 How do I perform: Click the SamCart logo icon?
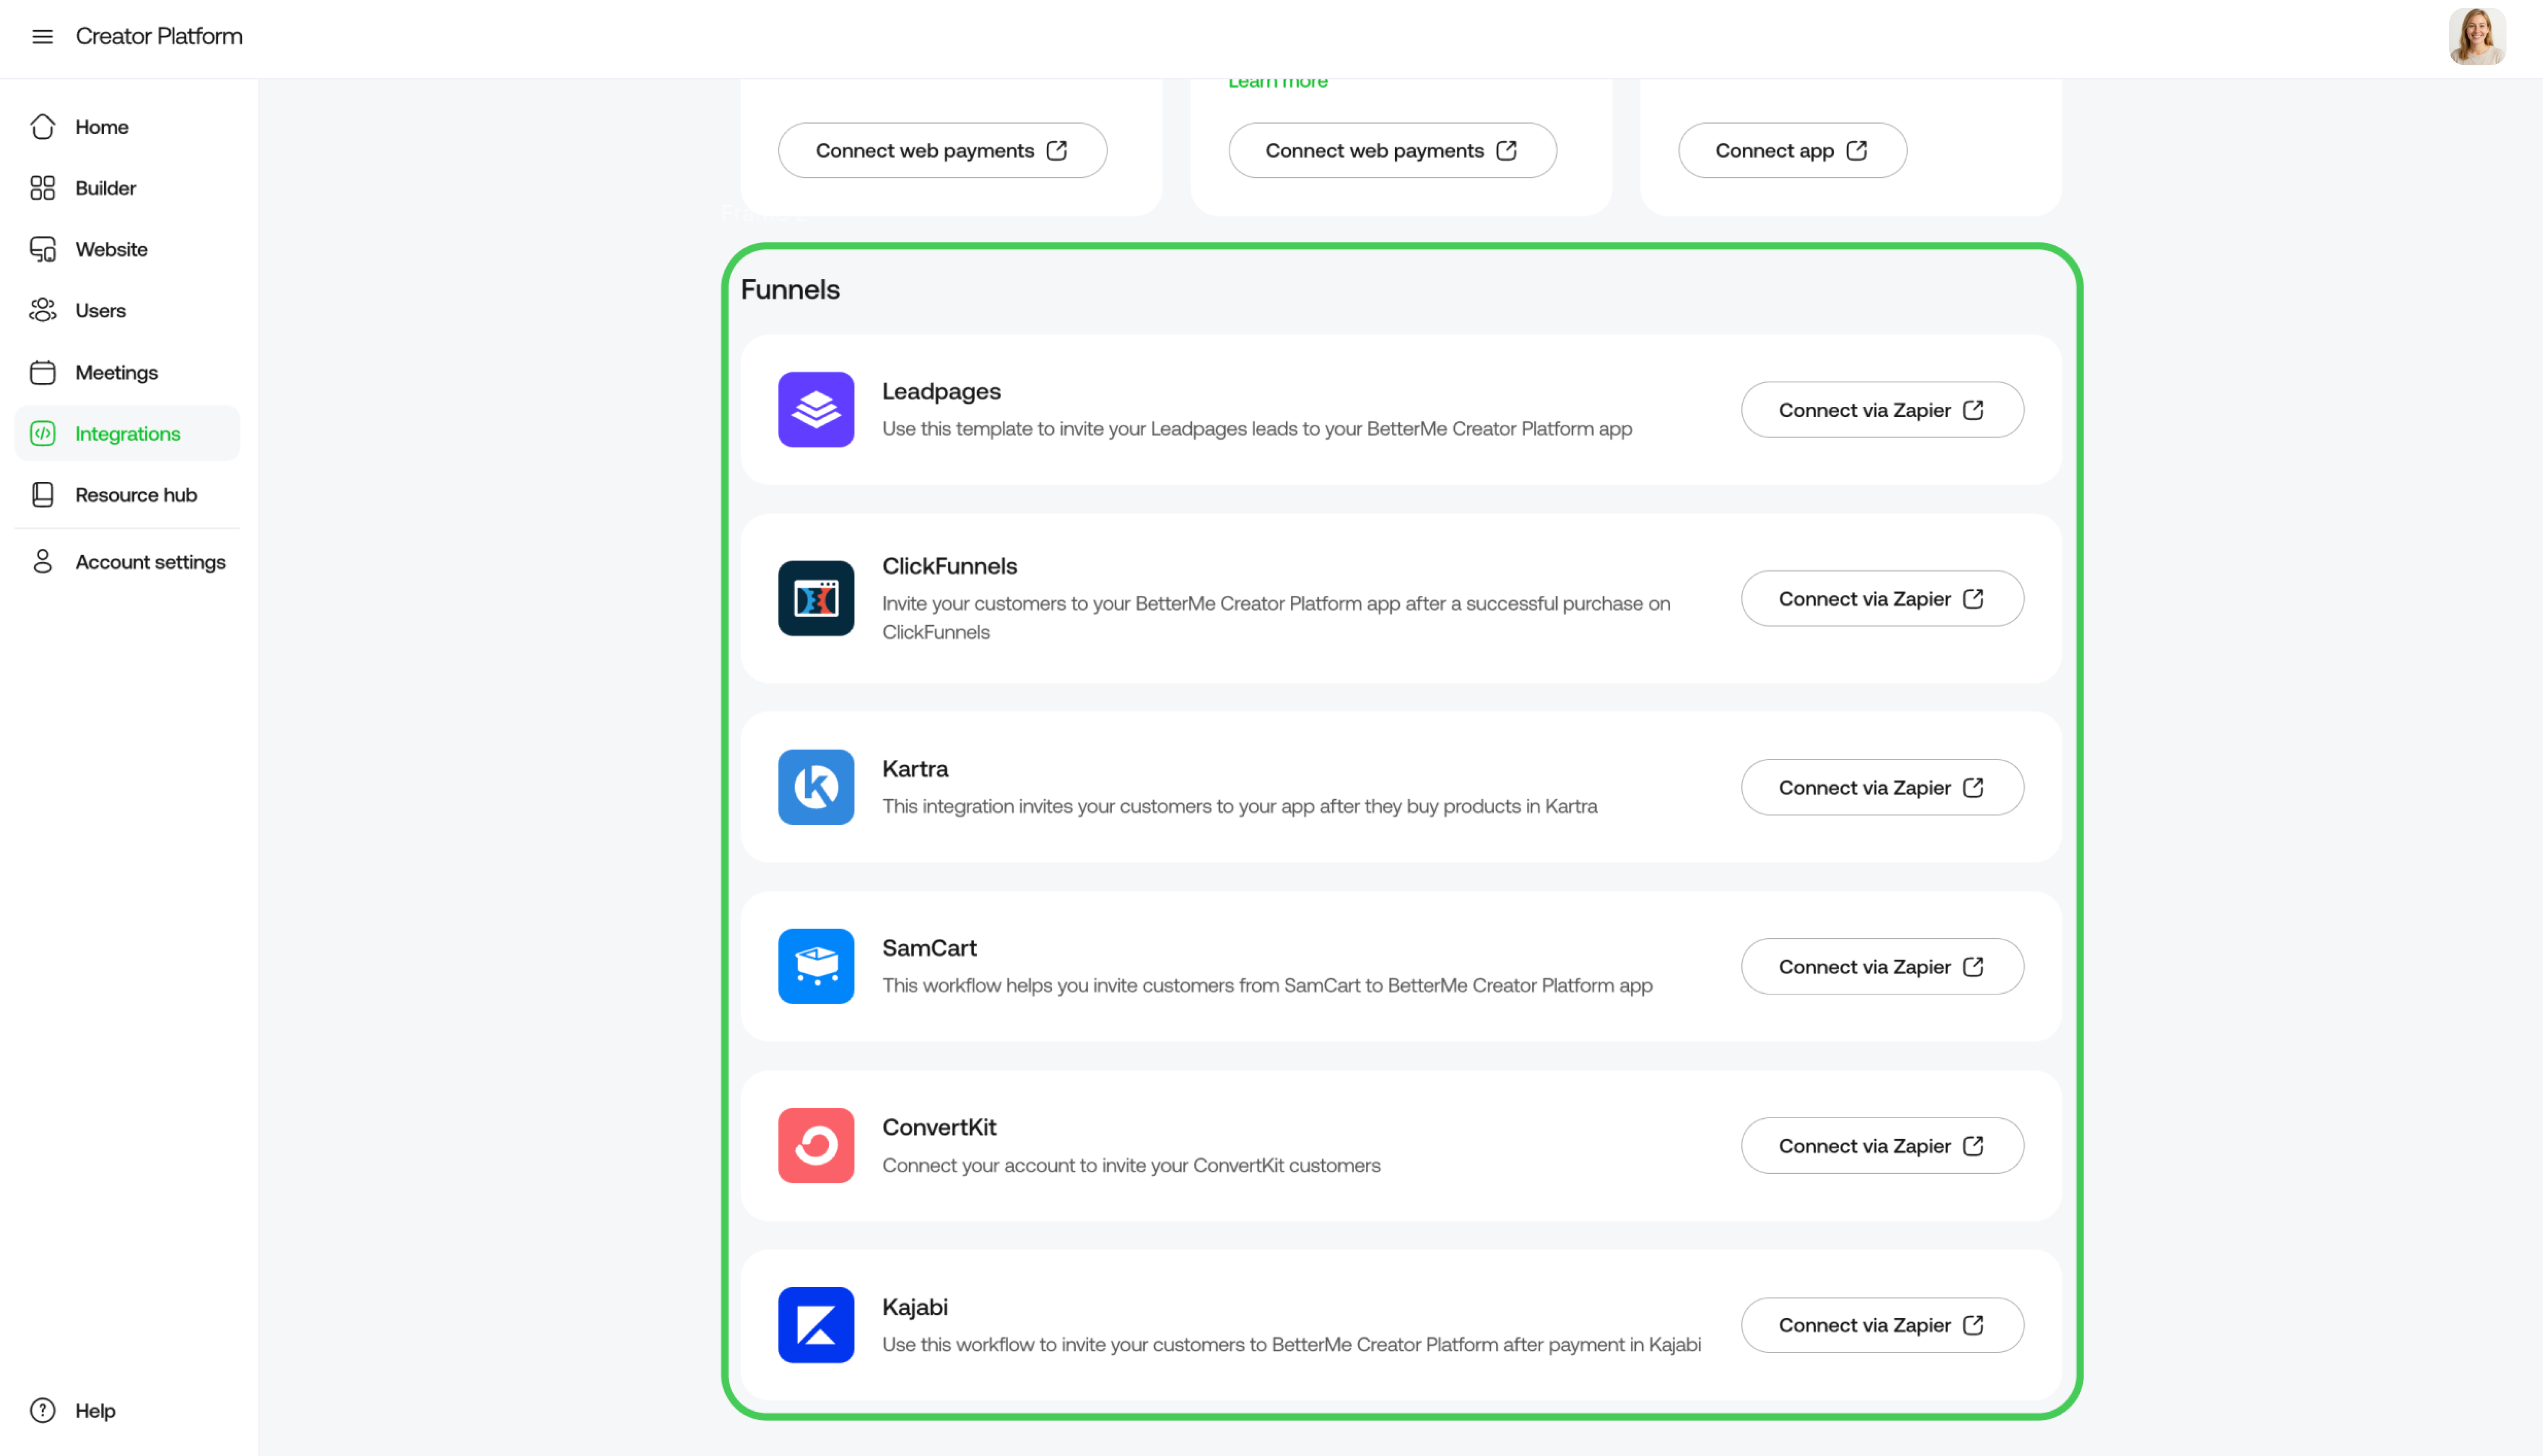point(816,966)
